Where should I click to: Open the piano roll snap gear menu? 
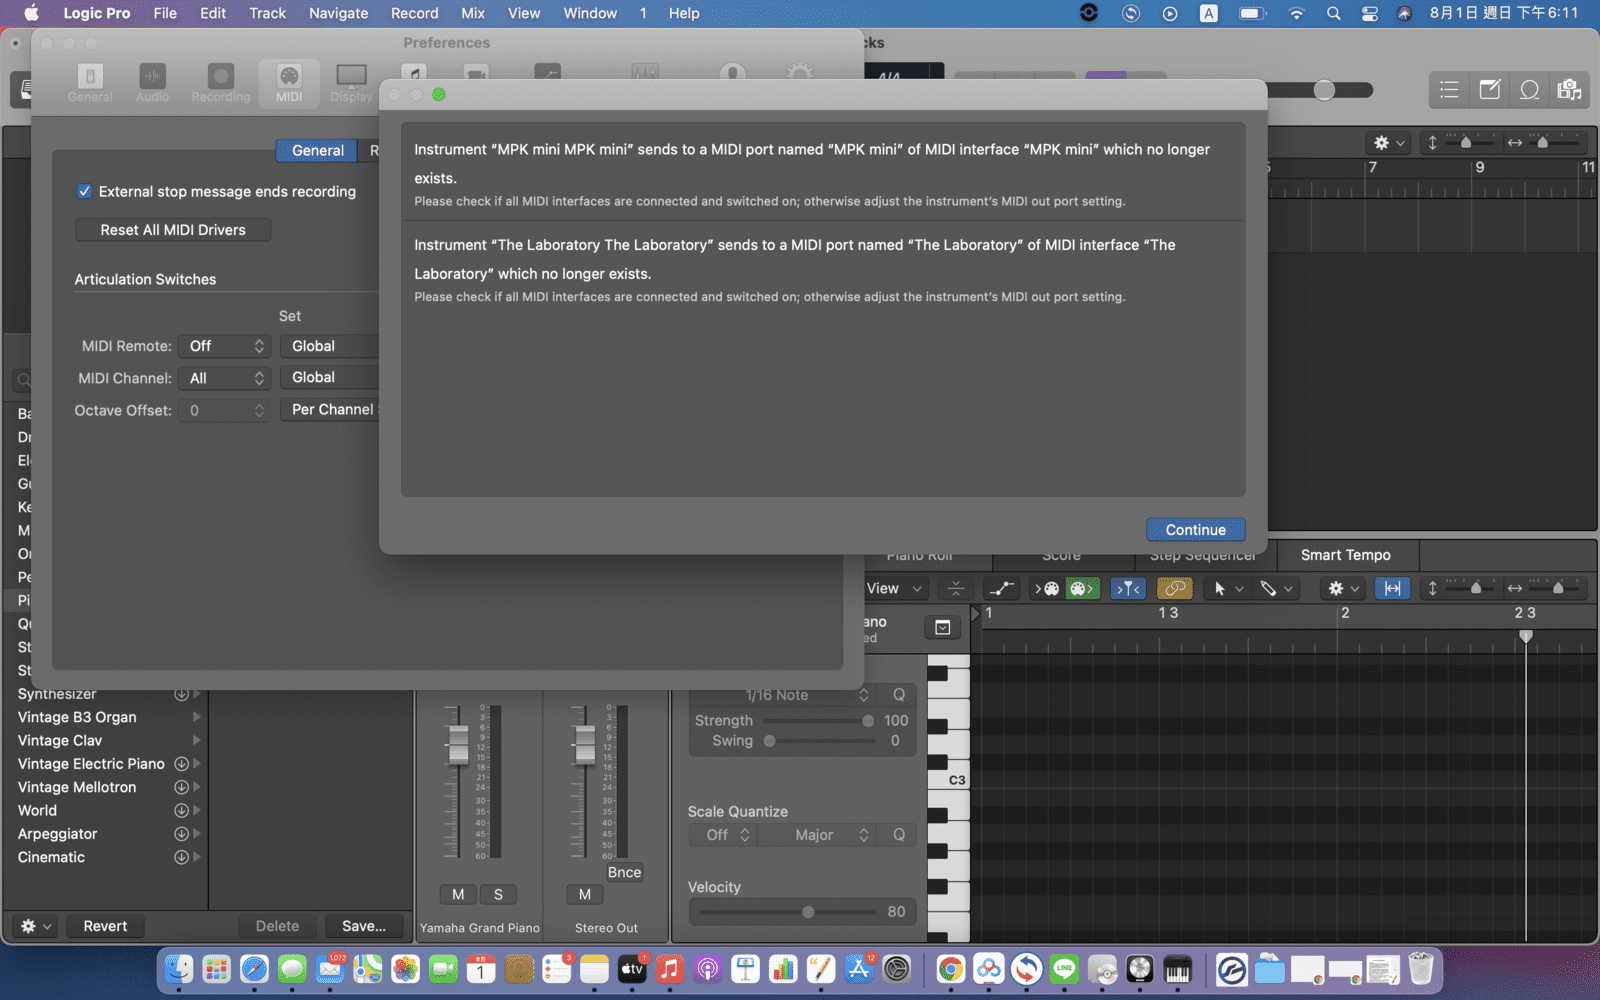point(1342,588)
